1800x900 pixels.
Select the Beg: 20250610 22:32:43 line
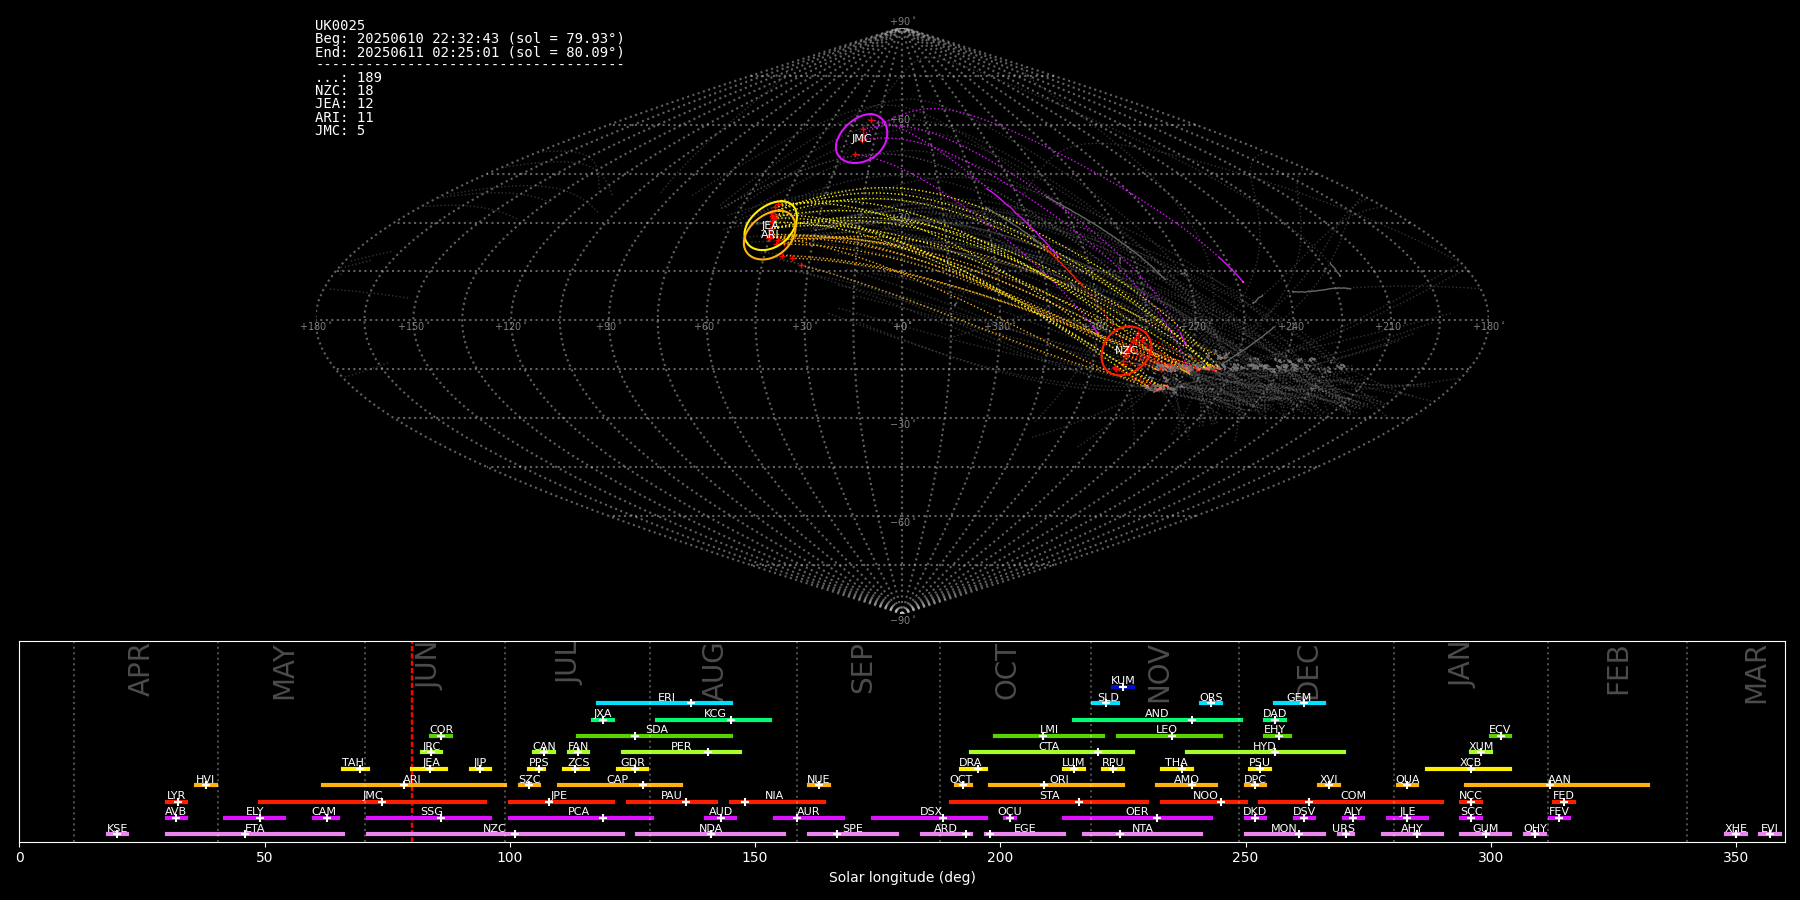[469, 39]
